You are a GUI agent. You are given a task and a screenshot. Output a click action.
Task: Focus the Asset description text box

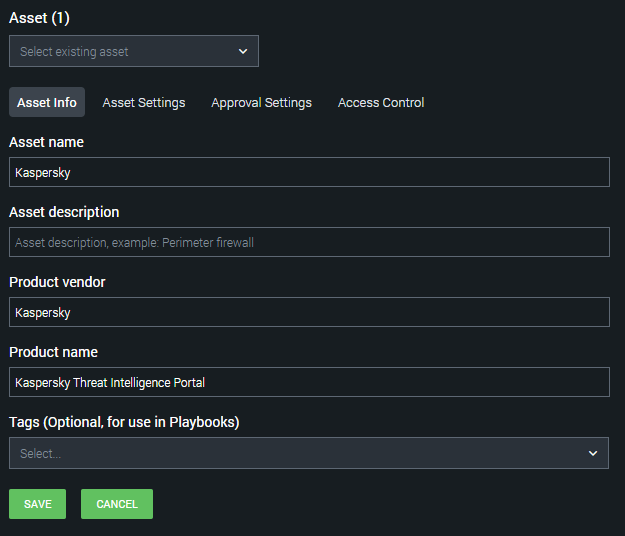[309, 242]
